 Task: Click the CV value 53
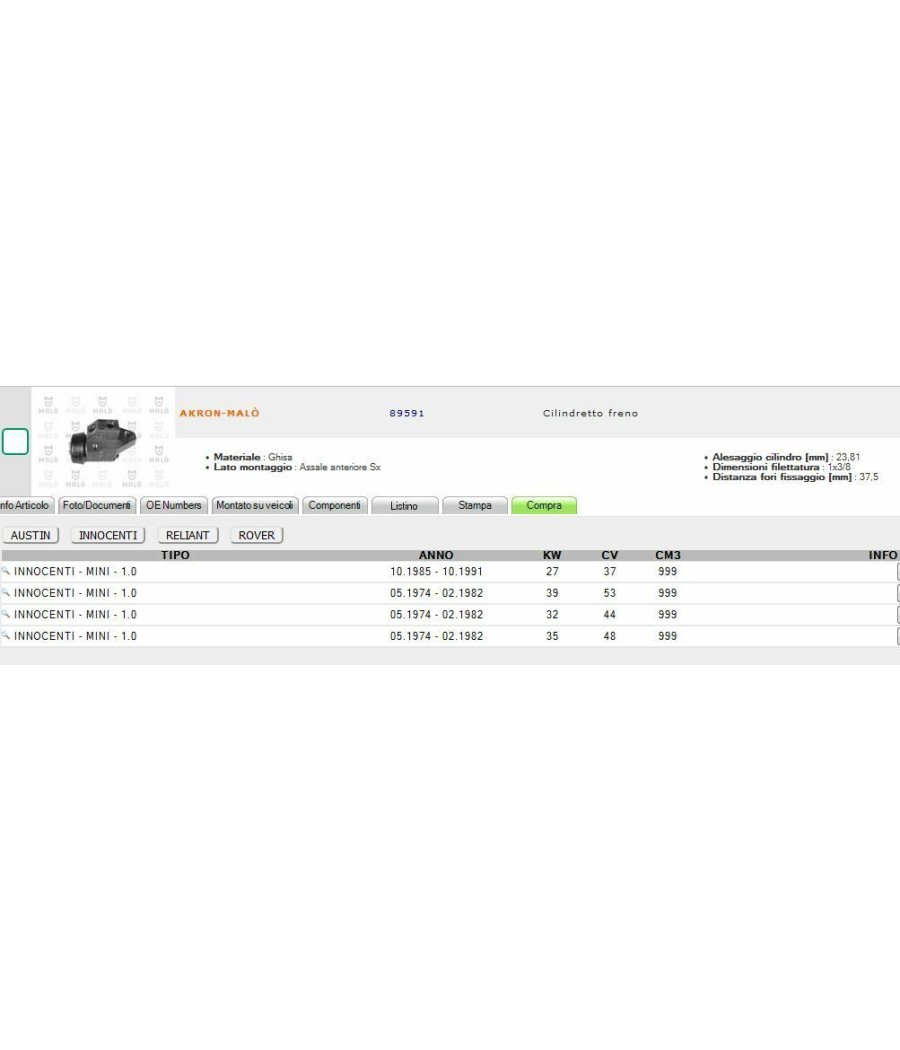point(609,593)
